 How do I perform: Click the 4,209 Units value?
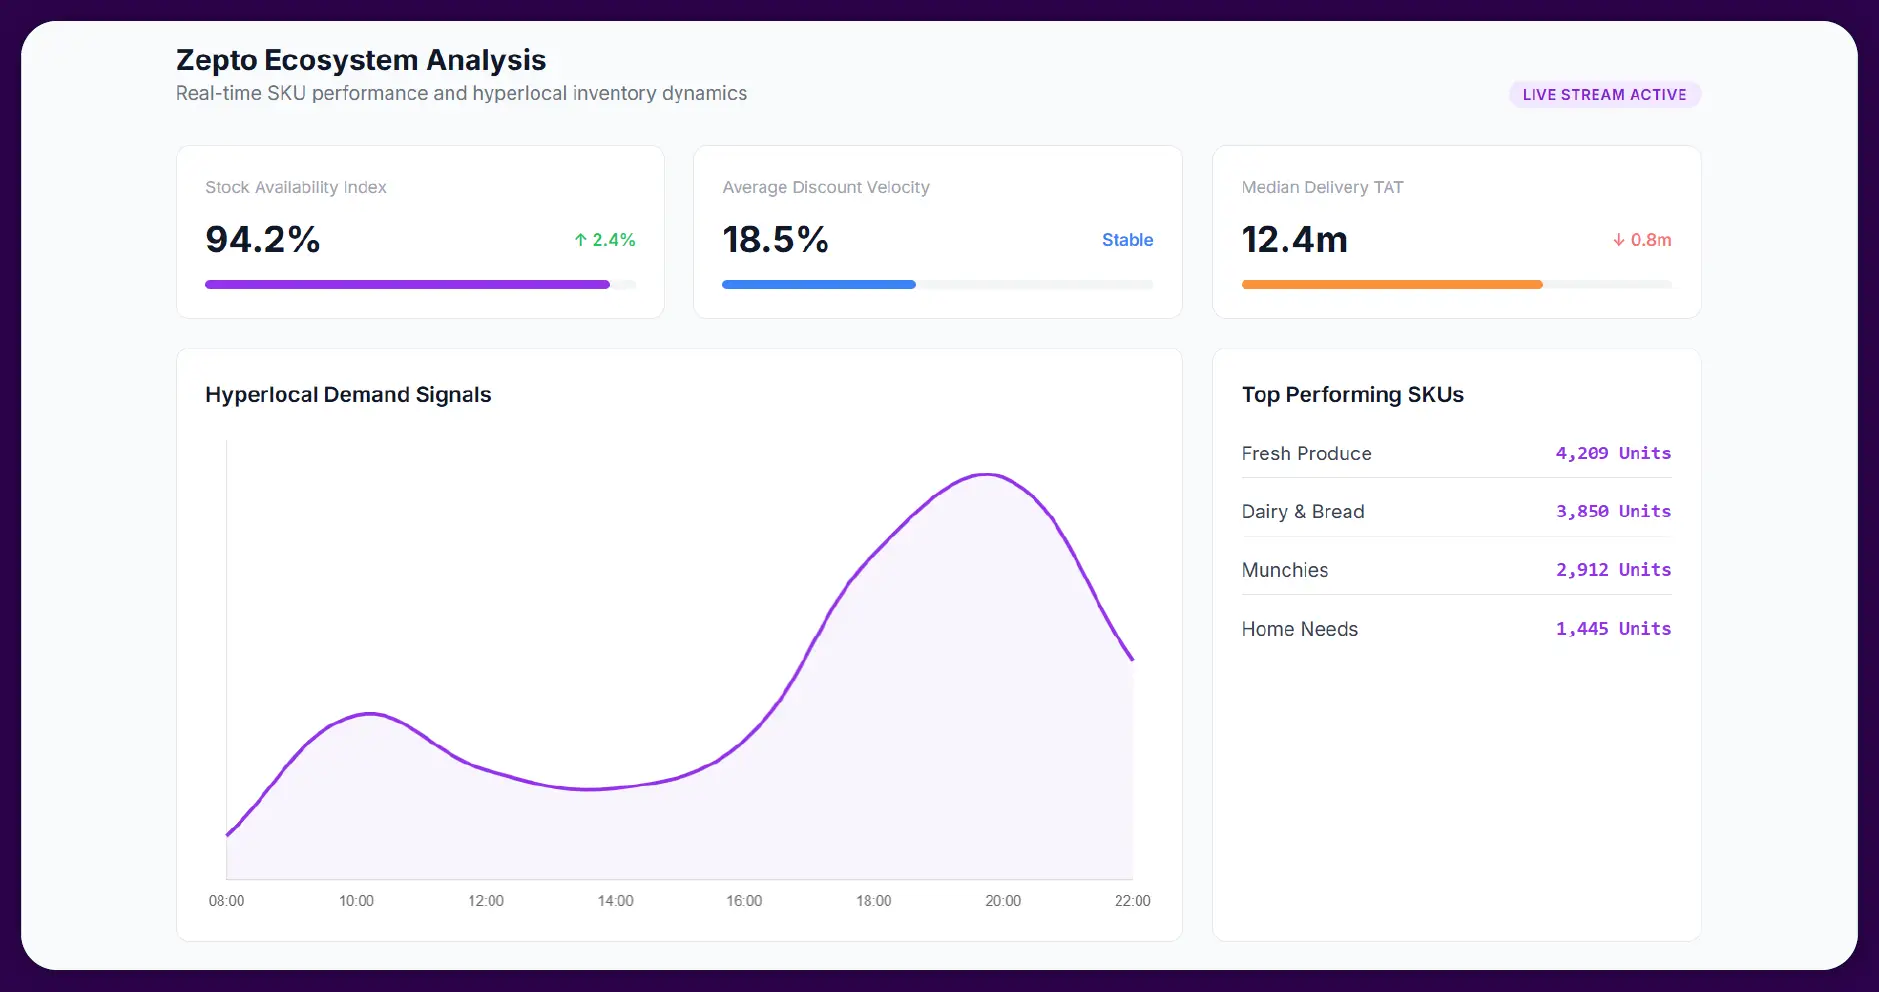pos(1612,453)
